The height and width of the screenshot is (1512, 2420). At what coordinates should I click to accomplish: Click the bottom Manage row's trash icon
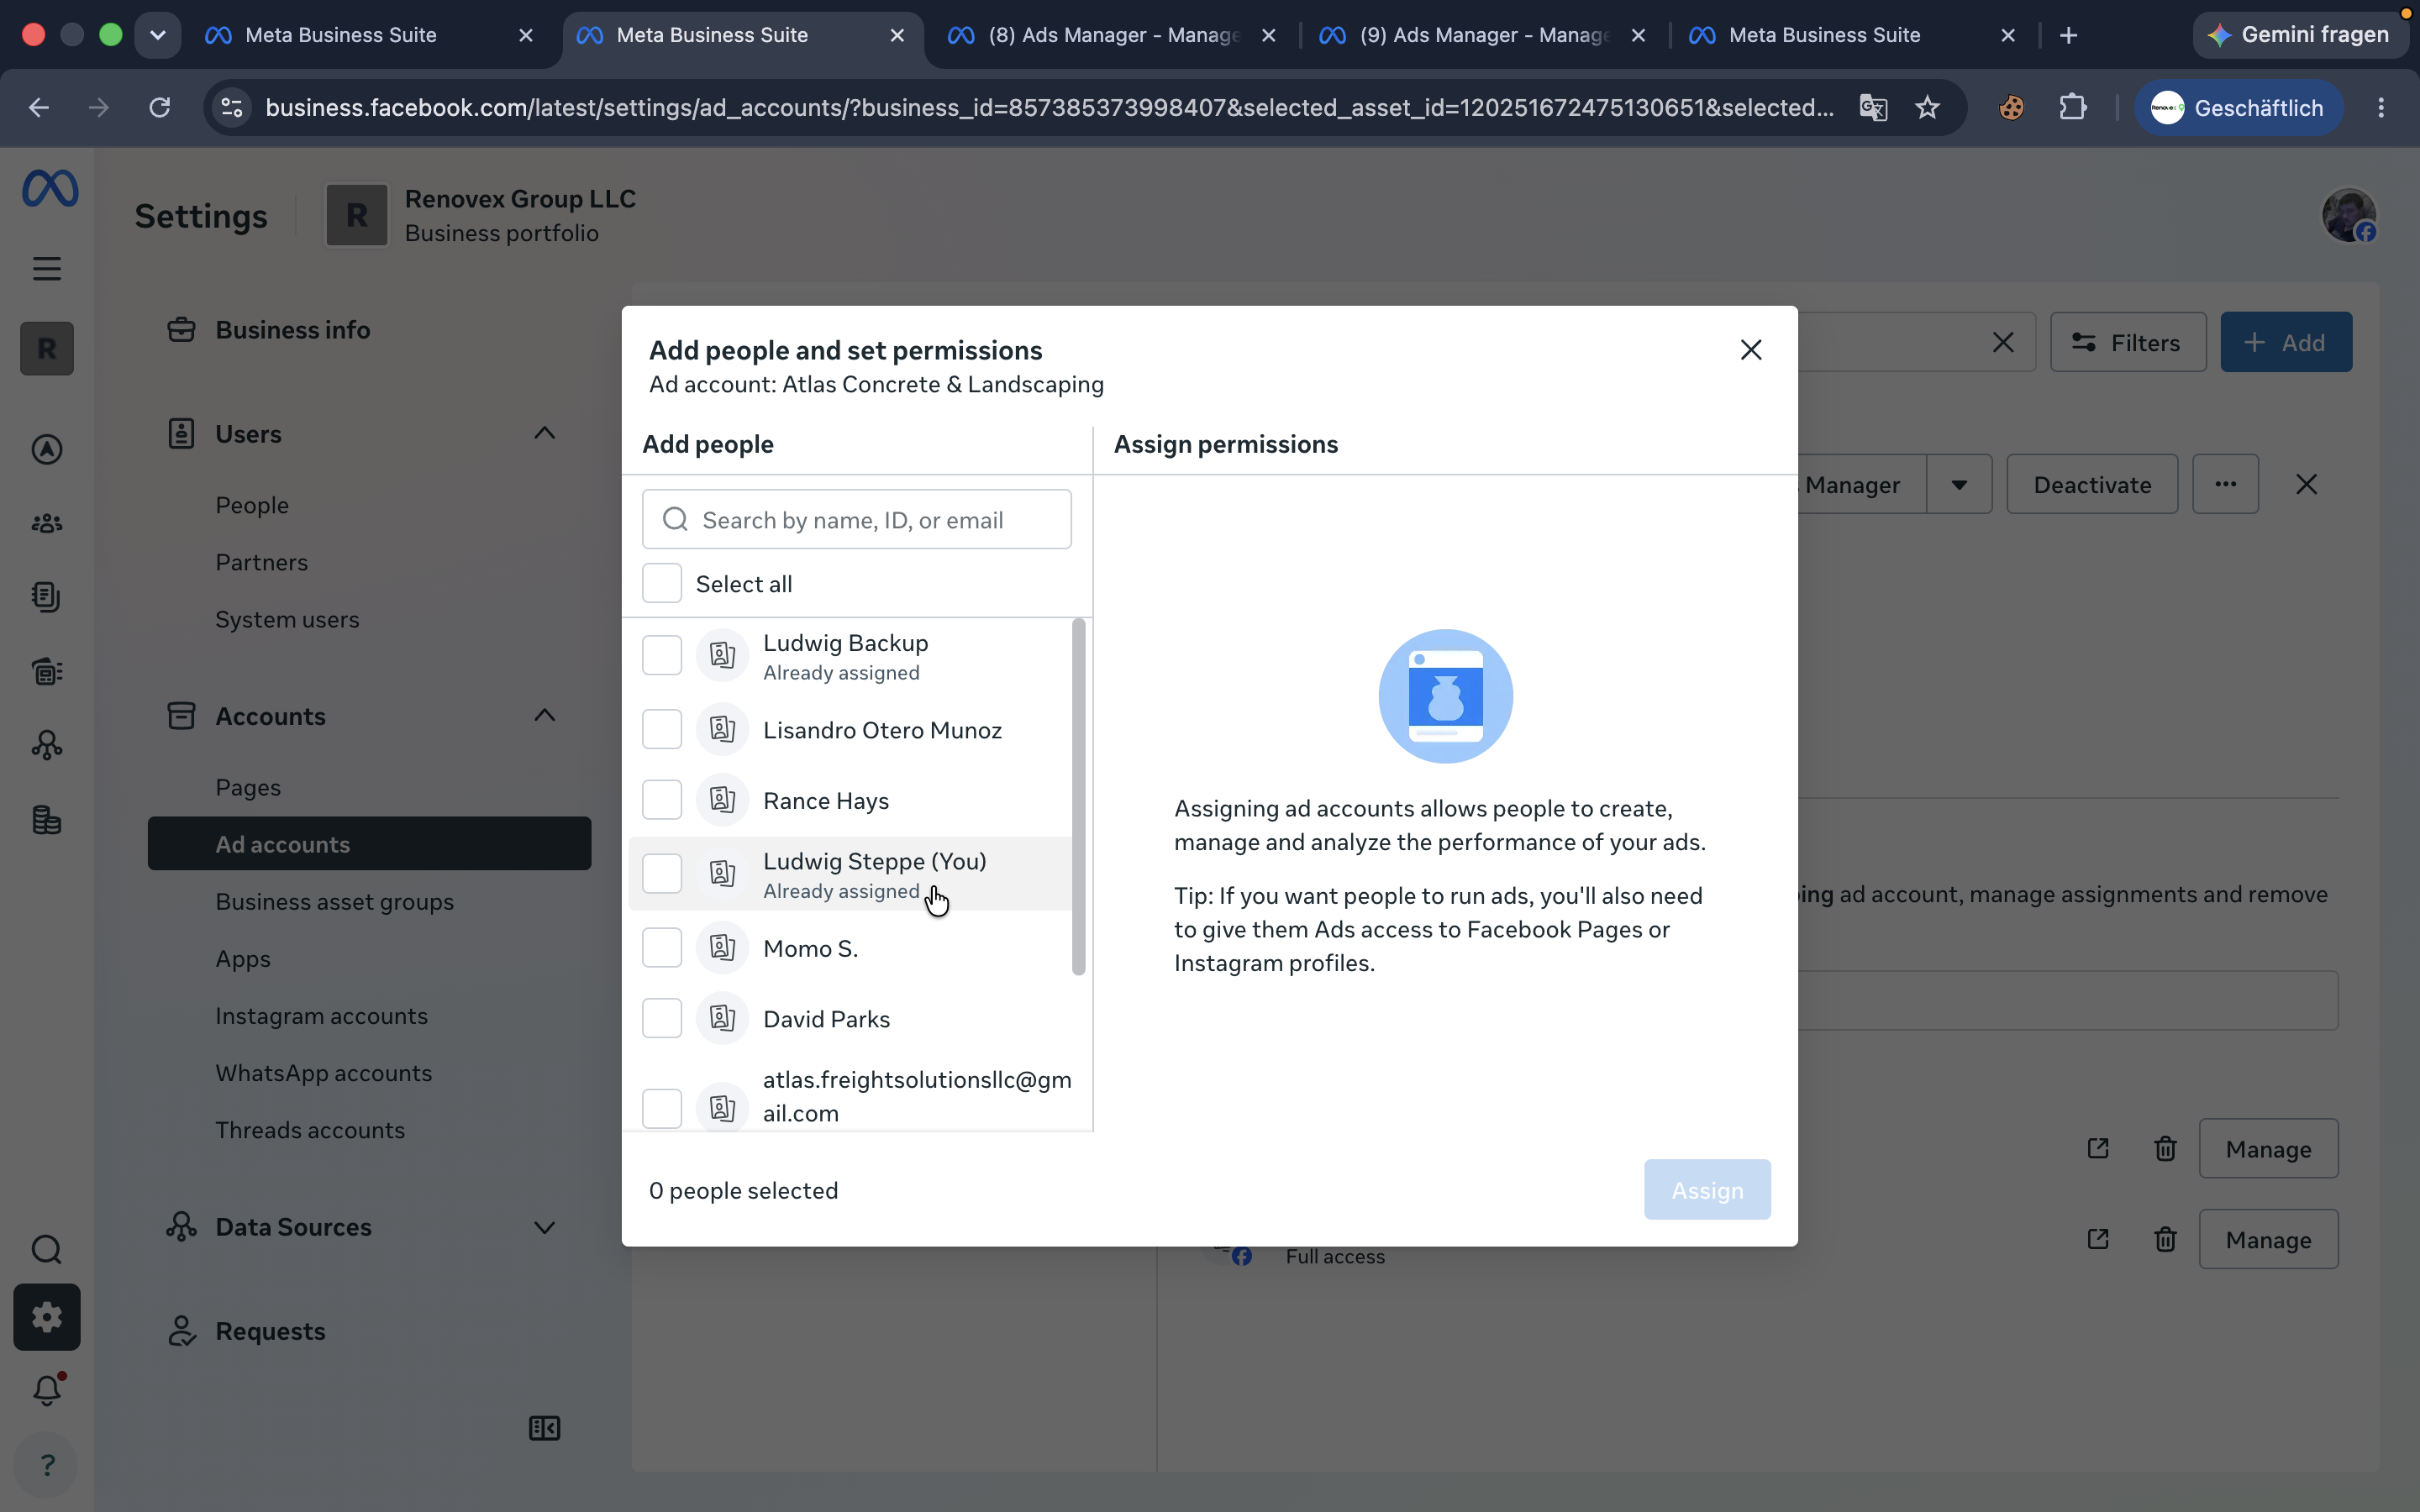pos(2165,1240)
